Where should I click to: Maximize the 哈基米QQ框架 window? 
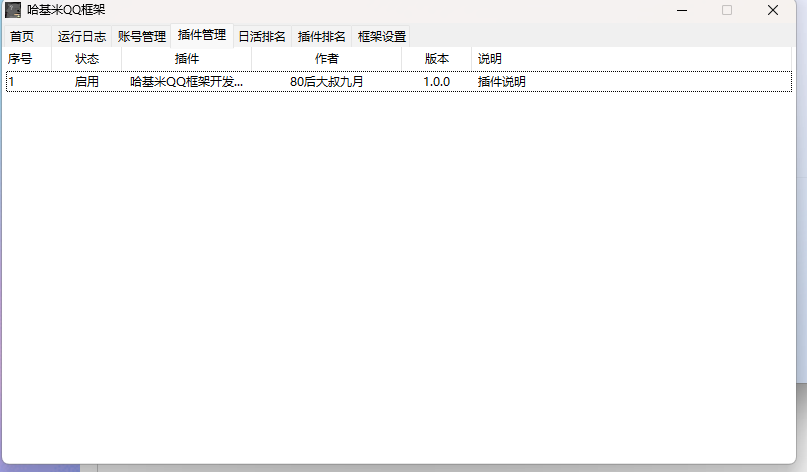point(727,10)
